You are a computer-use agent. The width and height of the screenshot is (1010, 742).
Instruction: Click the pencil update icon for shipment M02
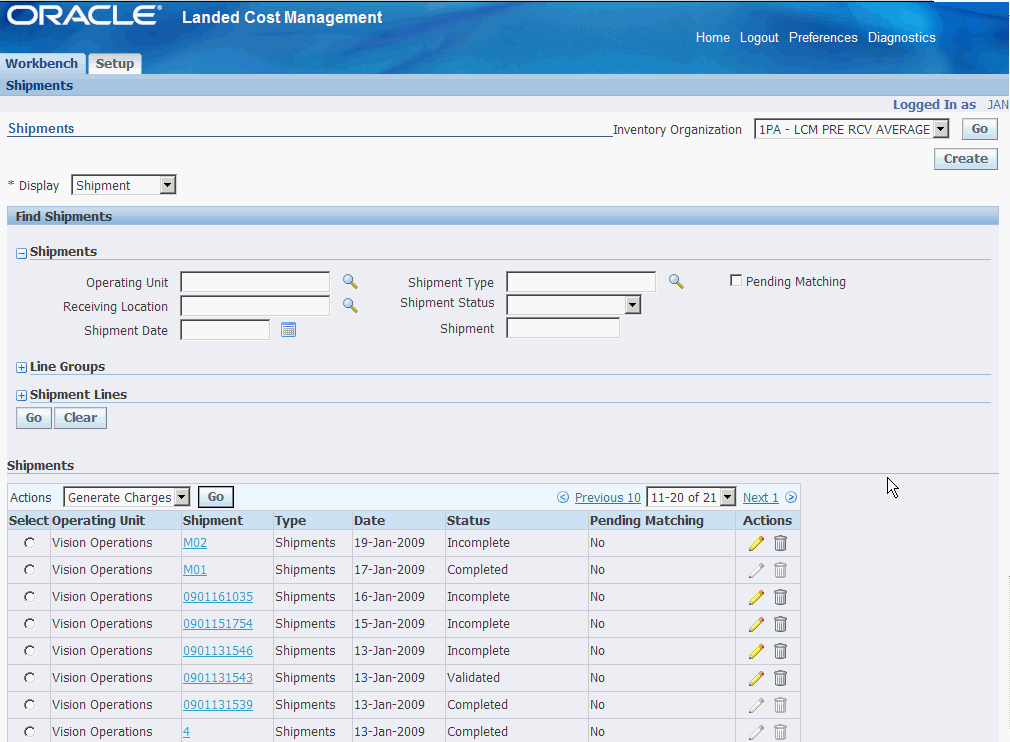[x=756, y=543]
